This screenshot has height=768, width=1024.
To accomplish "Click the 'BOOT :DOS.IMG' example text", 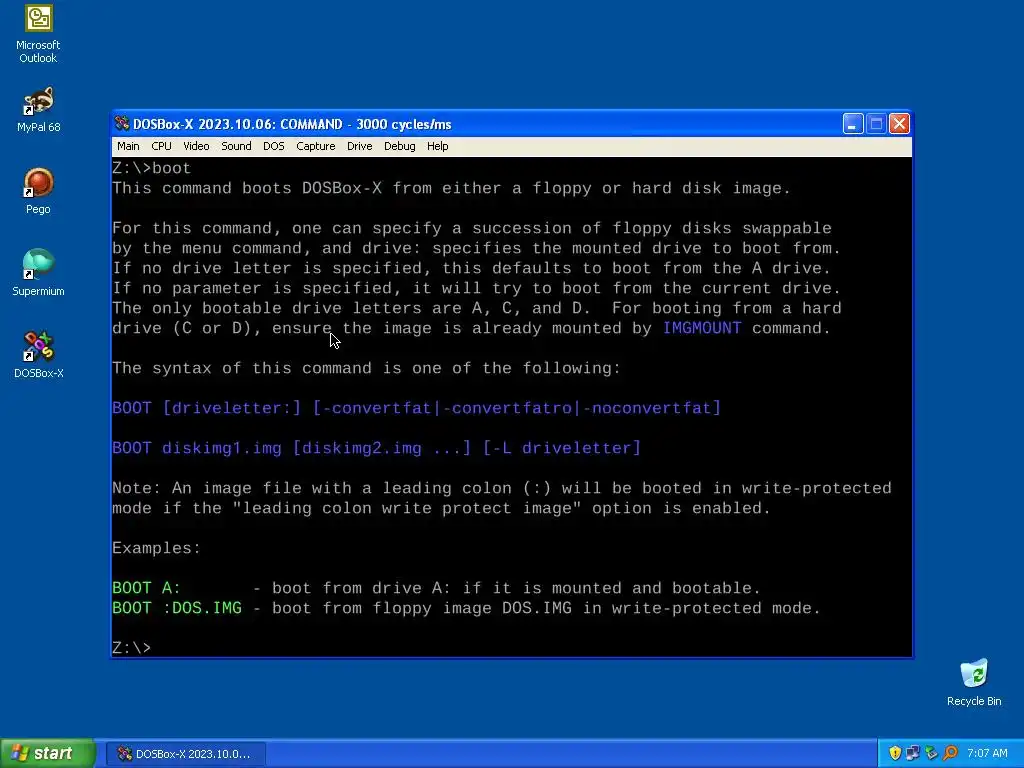I will tap(177, 608).
